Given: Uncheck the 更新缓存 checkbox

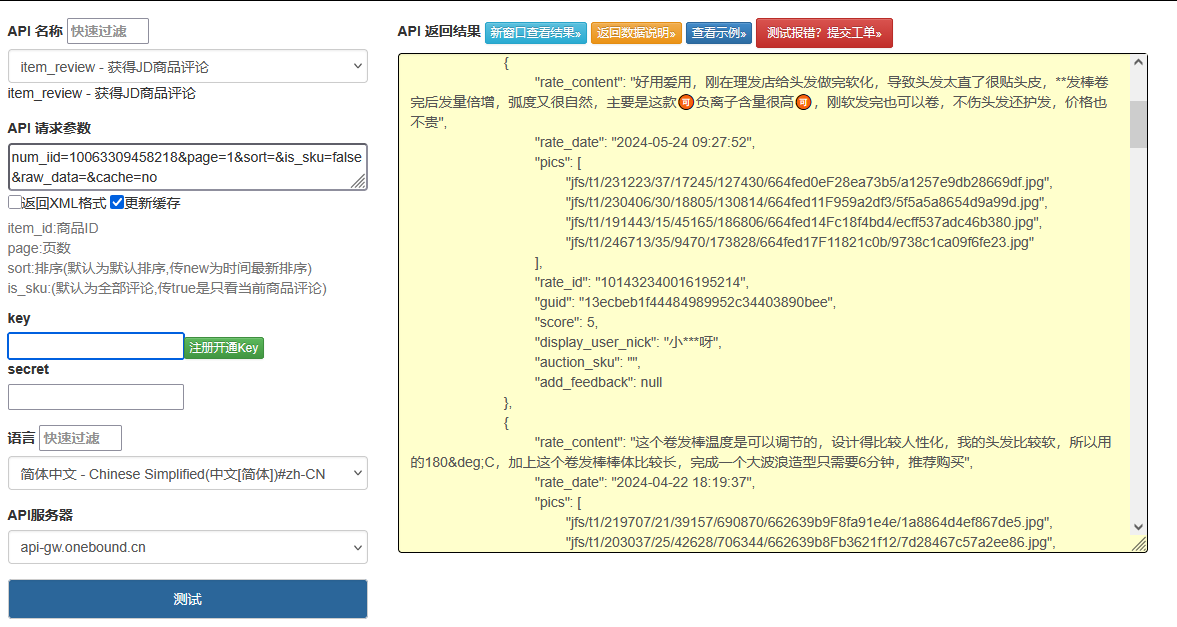Looking at the screenshot, I should pyautogui.click(x=117, y=203).
